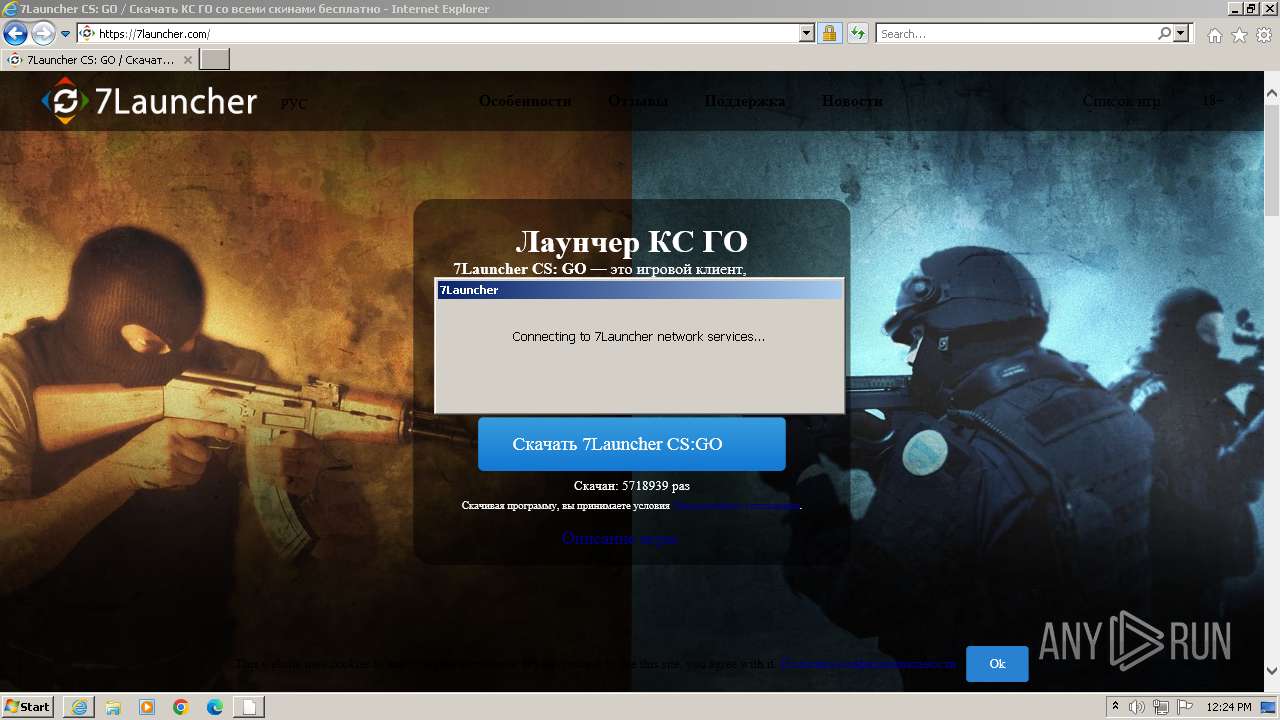Open the volume speaker tray icon

[x=1138, y=707]
